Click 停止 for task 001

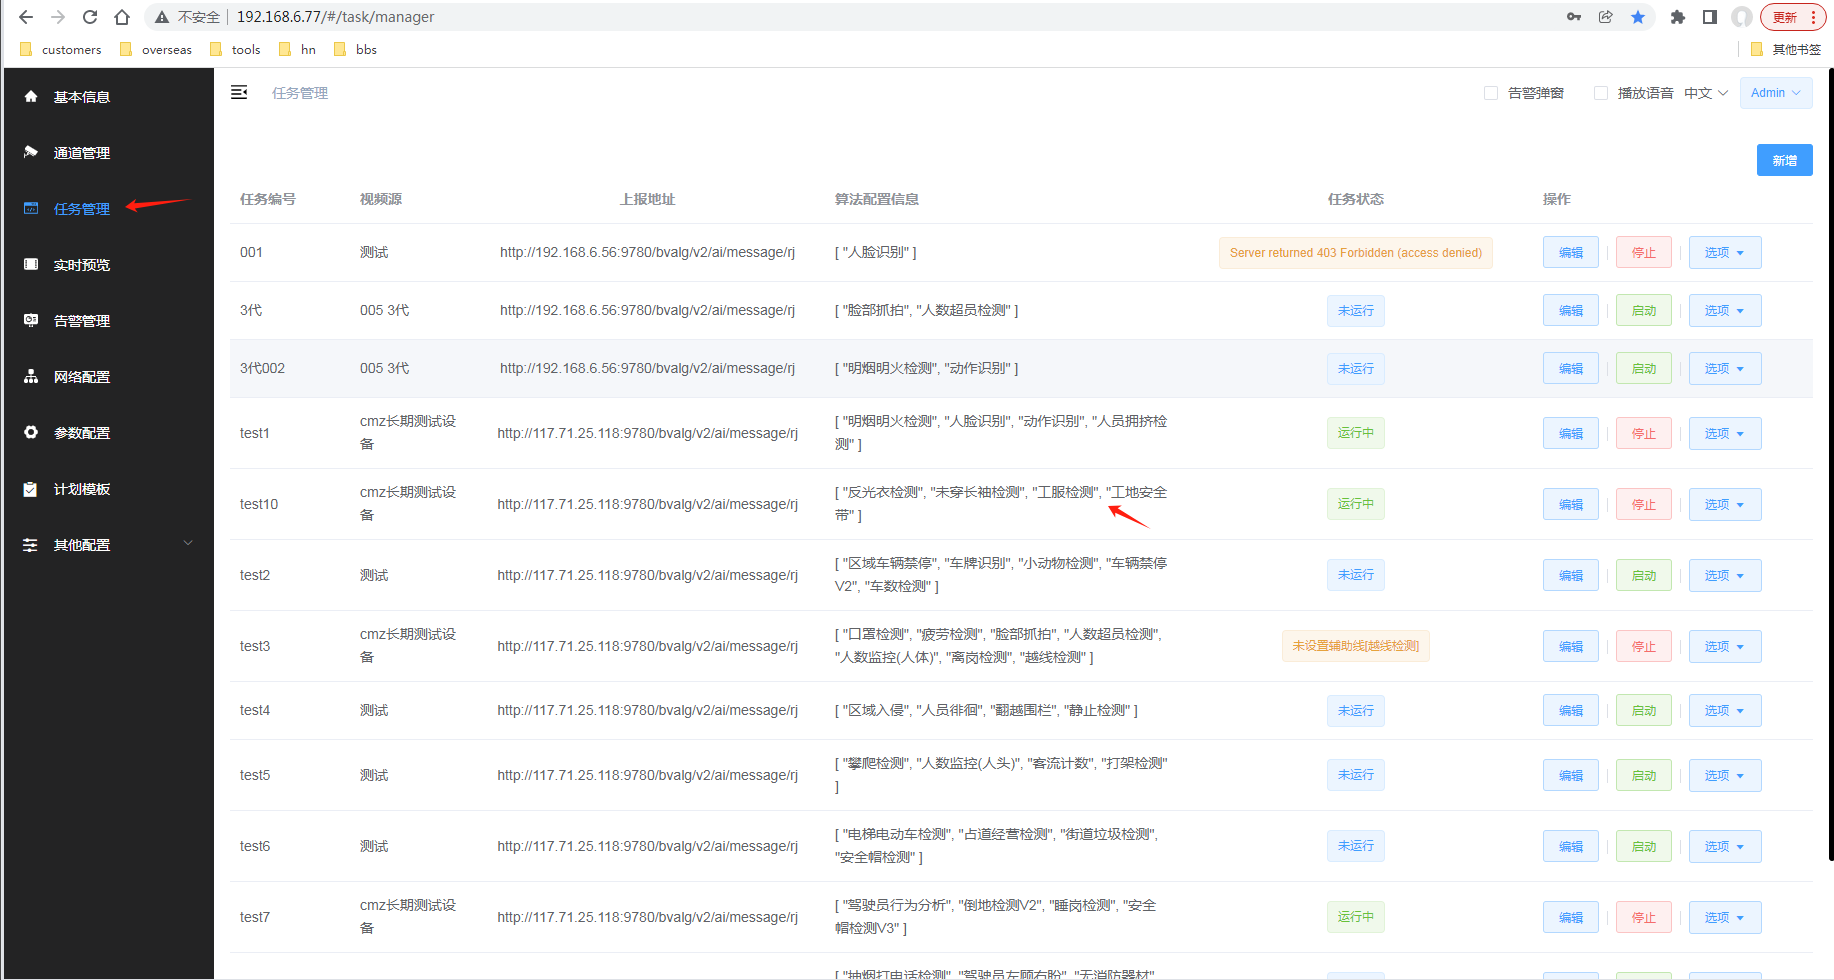click(x=1644, y=252)
